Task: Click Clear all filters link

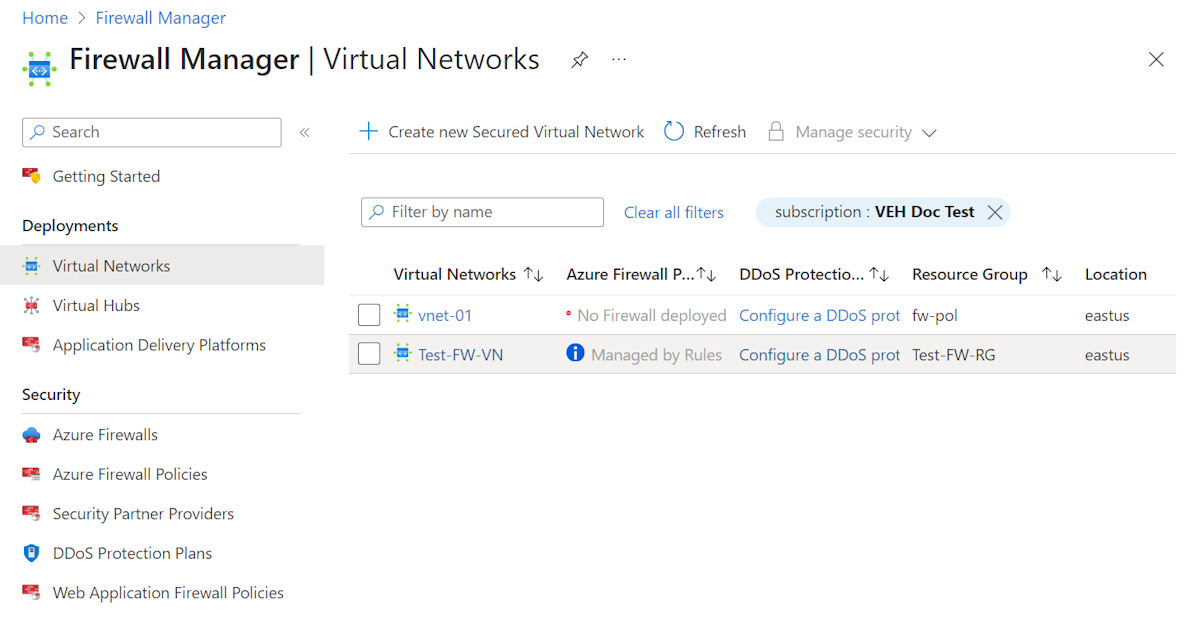Action: [x=674, y=212]
